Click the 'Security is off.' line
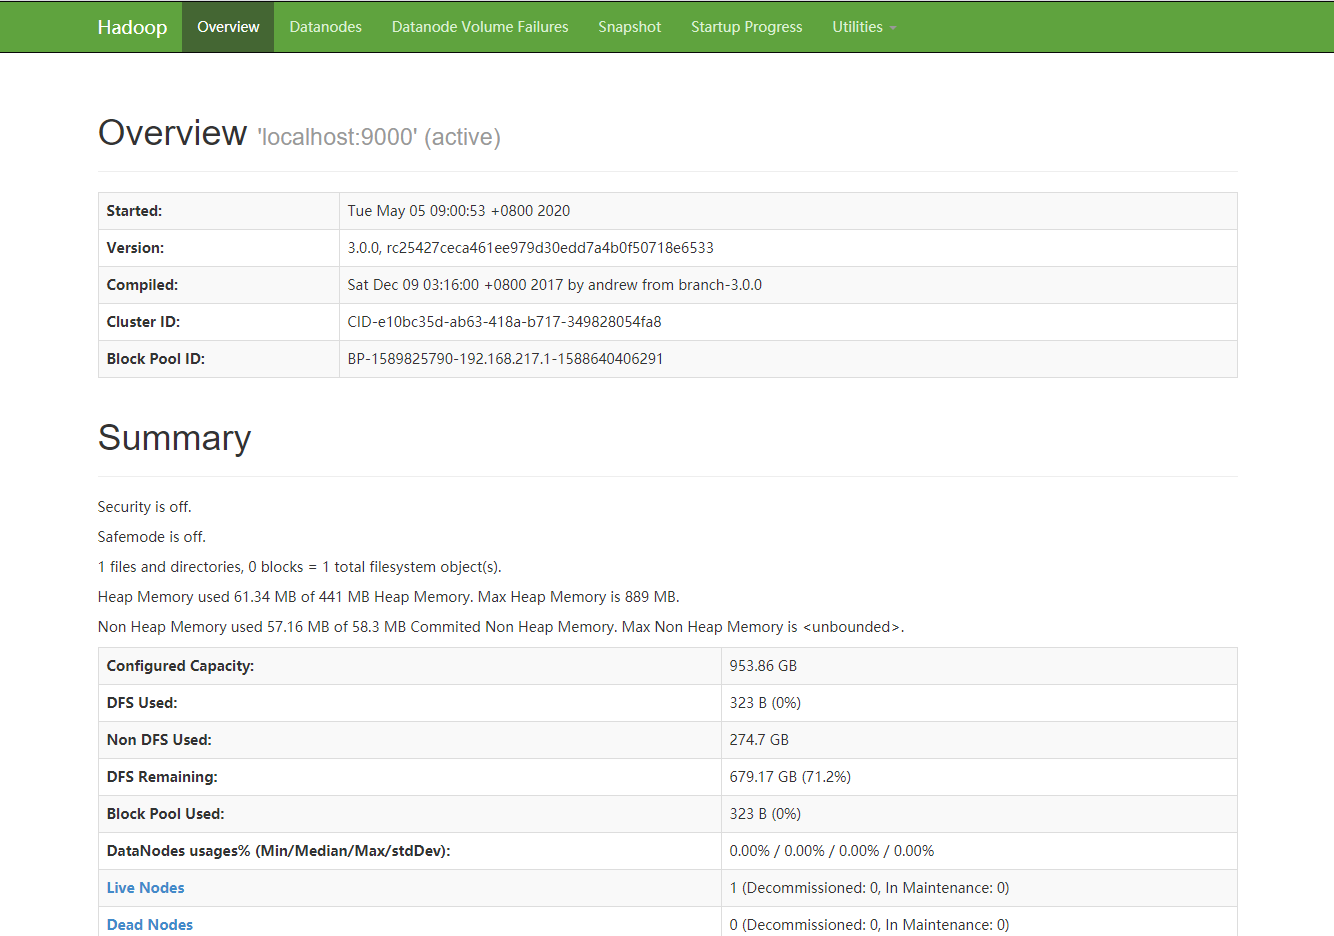Viewport: 1334px width, 936px height. tap(145, 507)
